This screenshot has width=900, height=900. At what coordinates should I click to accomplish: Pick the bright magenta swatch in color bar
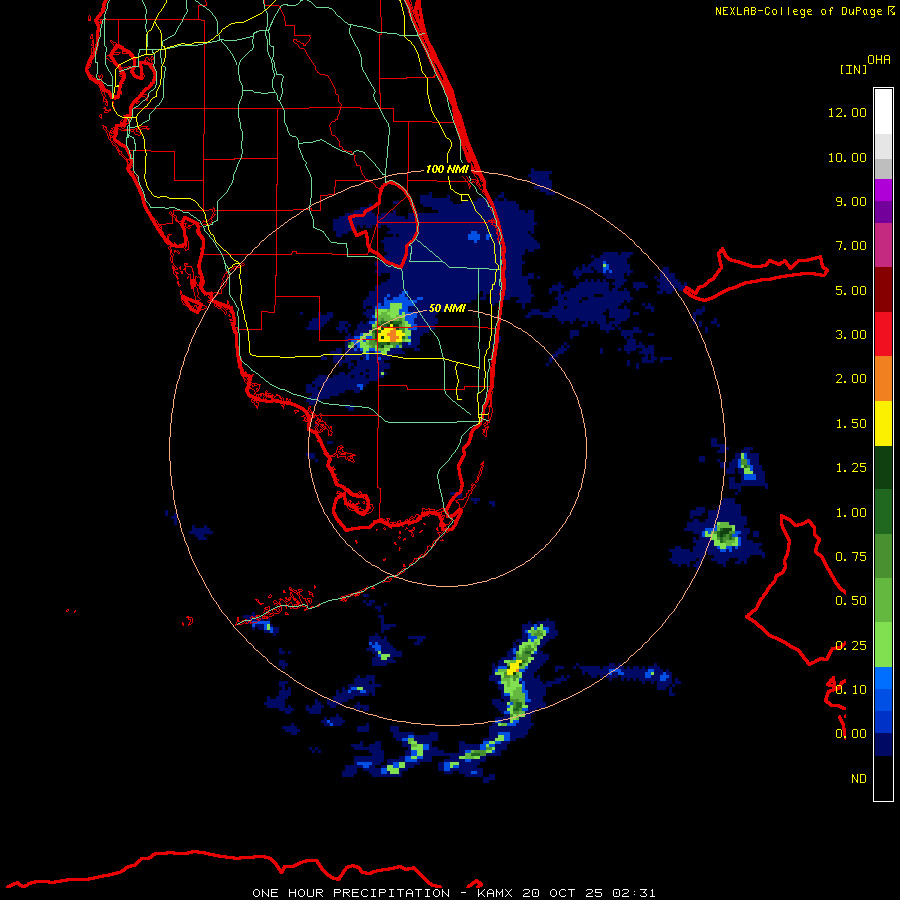coord(883,190)
